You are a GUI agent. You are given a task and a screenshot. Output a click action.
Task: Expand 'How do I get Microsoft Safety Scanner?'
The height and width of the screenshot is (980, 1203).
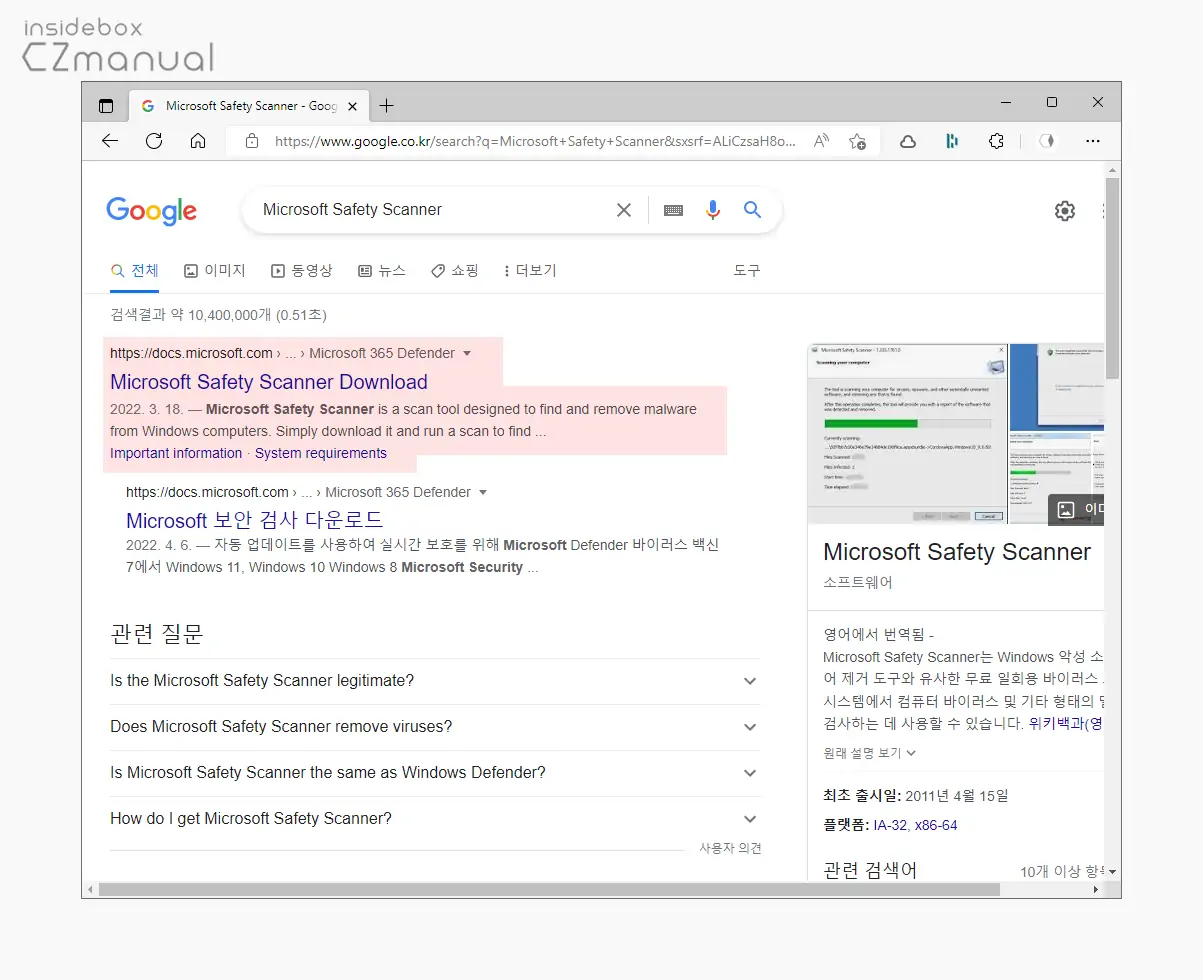[x=435, y=819]
